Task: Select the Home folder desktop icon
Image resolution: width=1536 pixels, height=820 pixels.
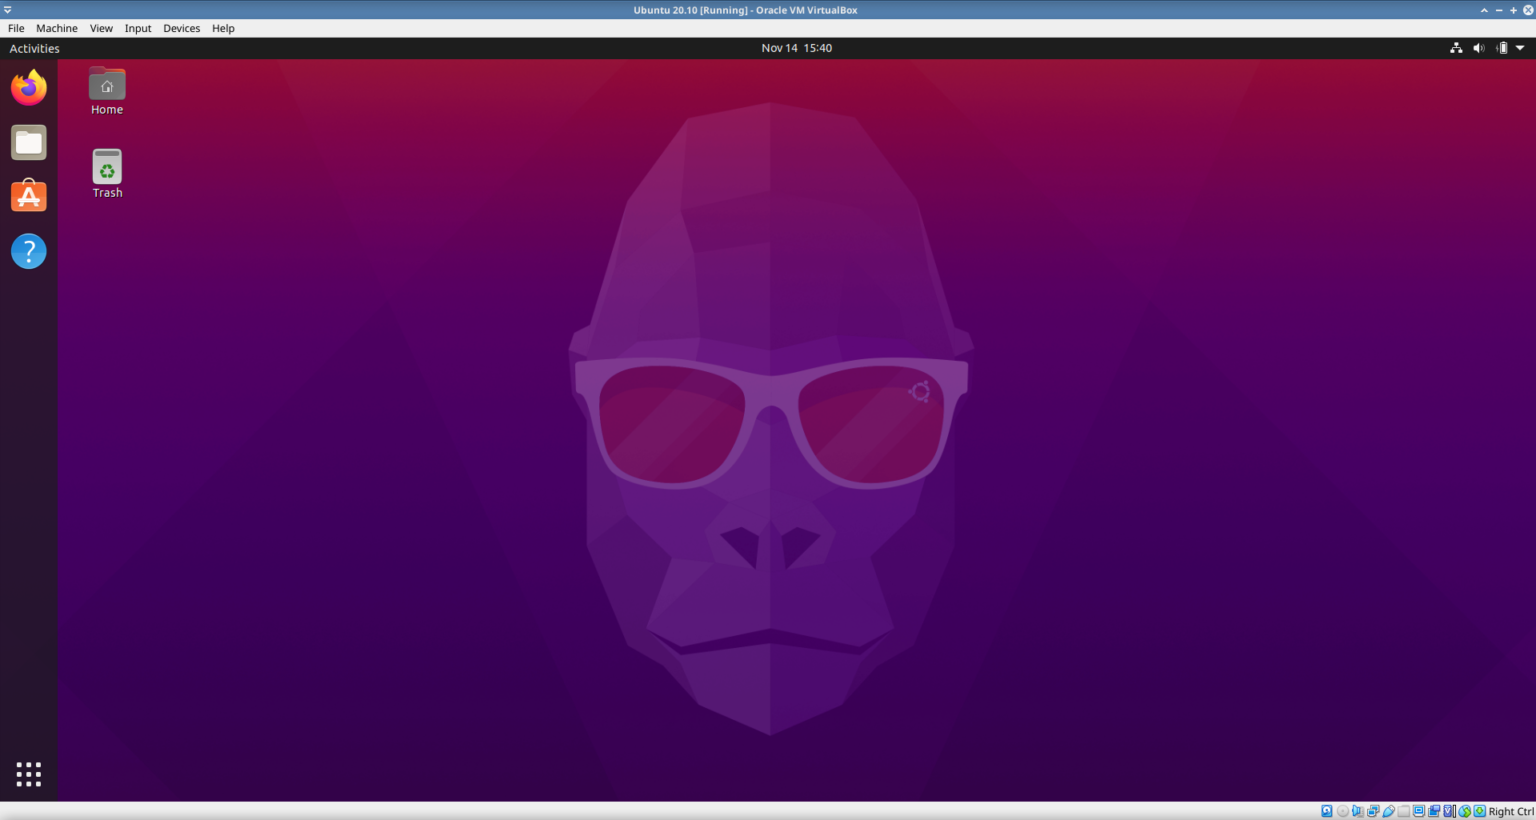Action: 107,91
